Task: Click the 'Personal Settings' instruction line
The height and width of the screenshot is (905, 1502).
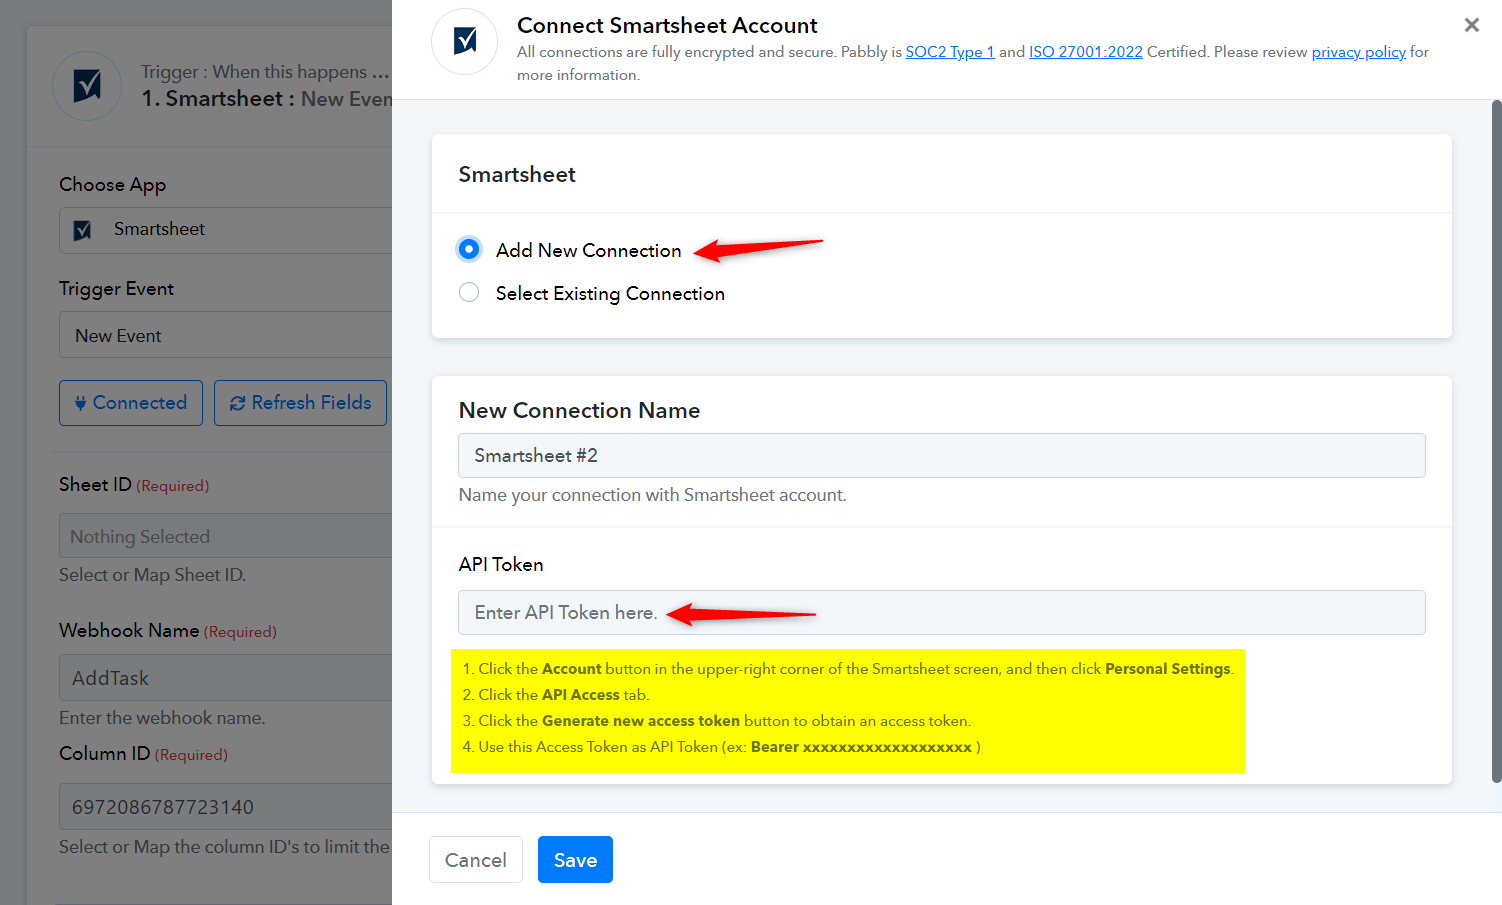Action: (848, 669)
